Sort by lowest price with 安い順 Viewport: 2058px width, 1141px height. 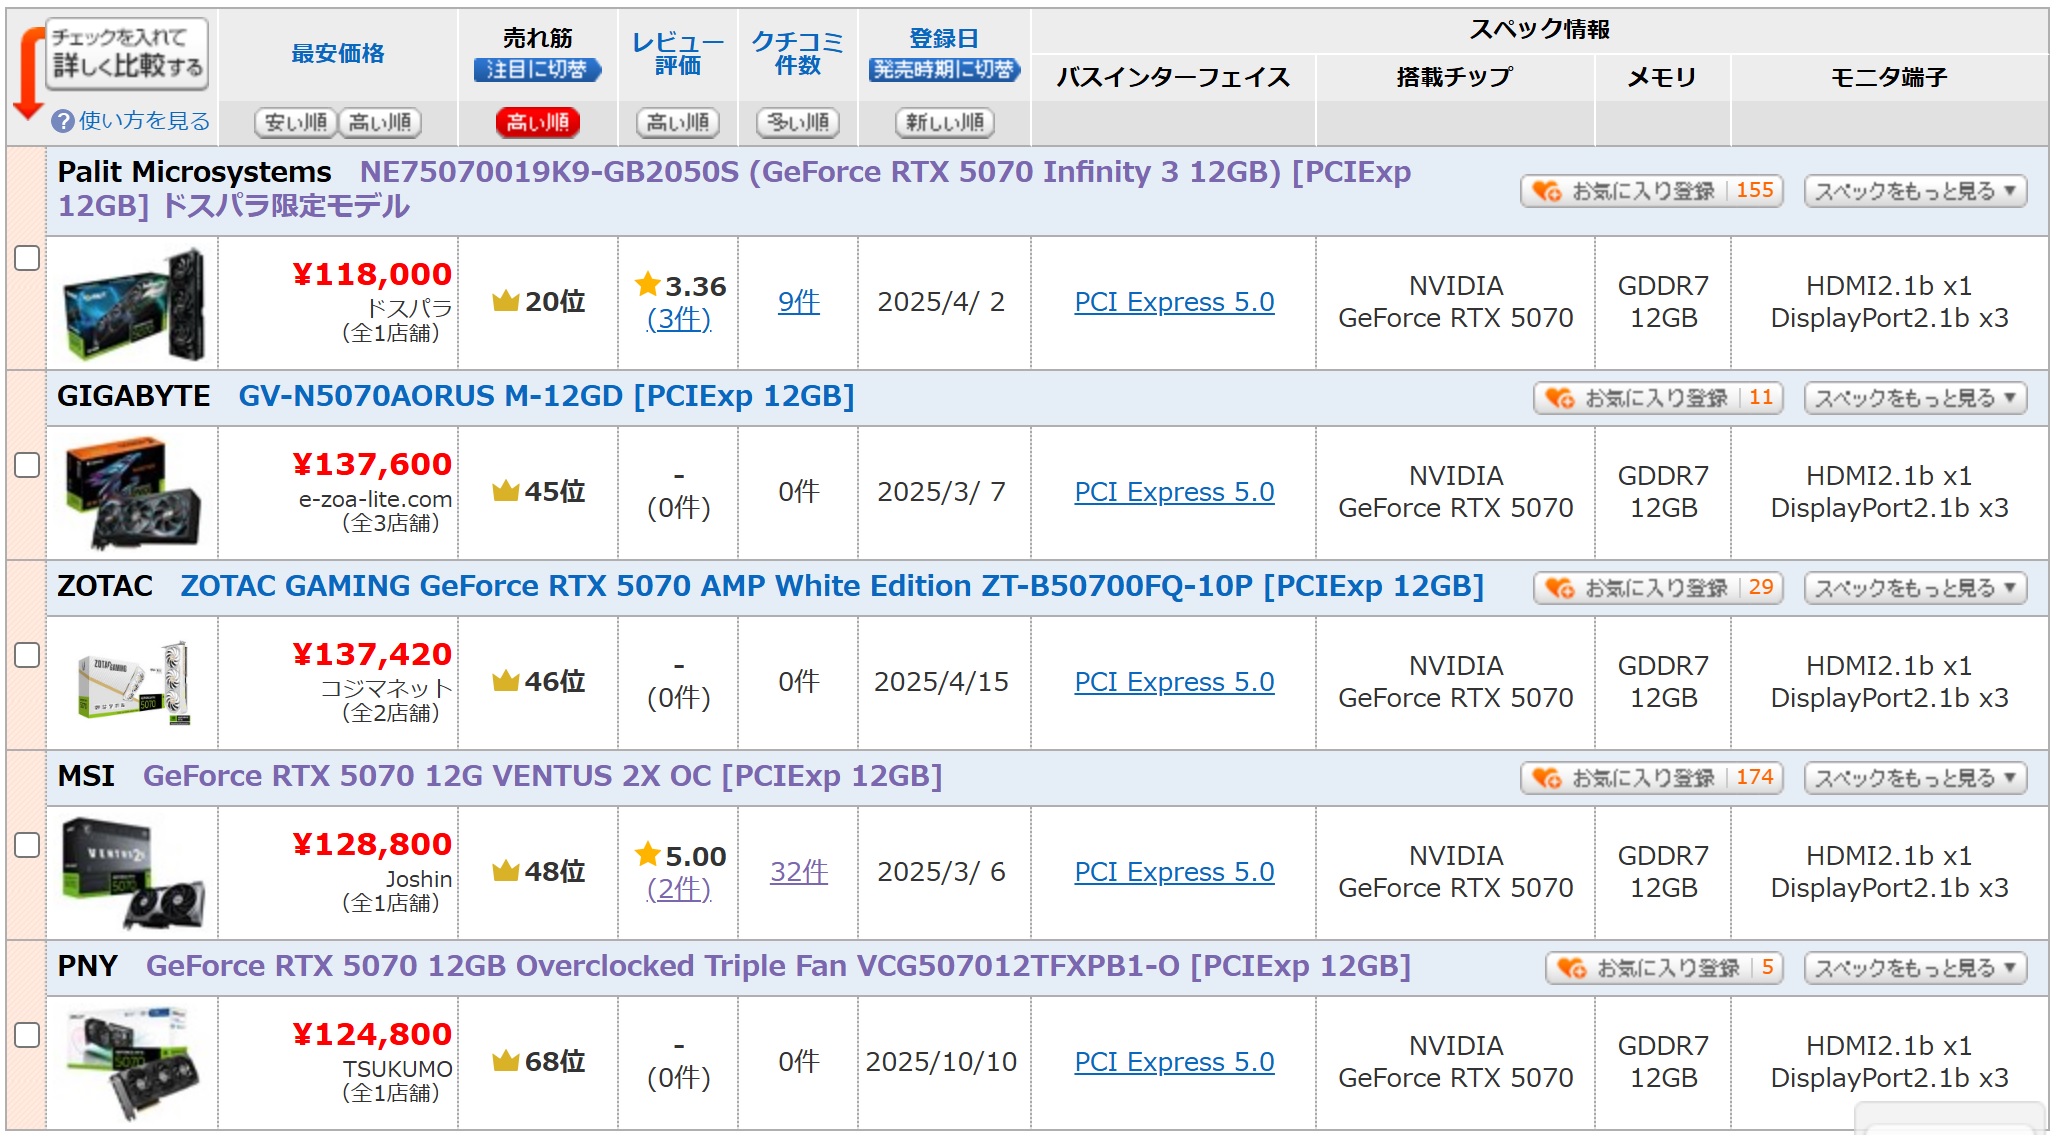click(296, 122)
